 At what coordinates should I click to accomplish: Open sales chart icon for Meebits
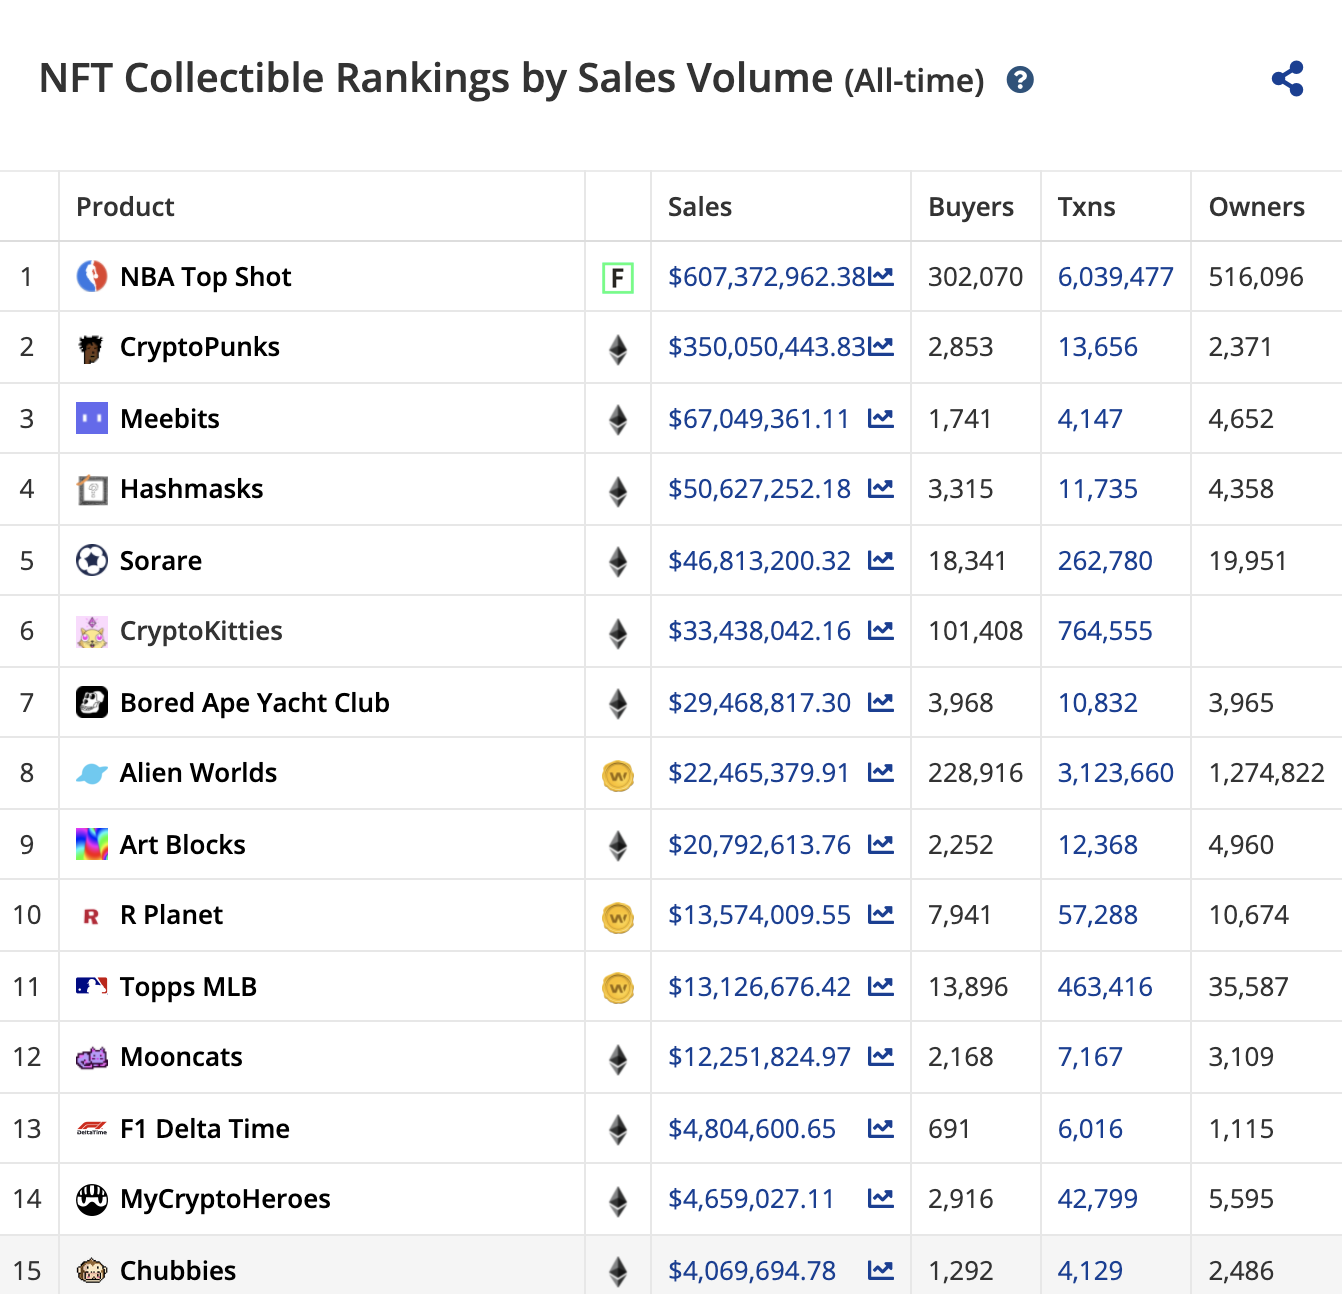pos(881,419)
